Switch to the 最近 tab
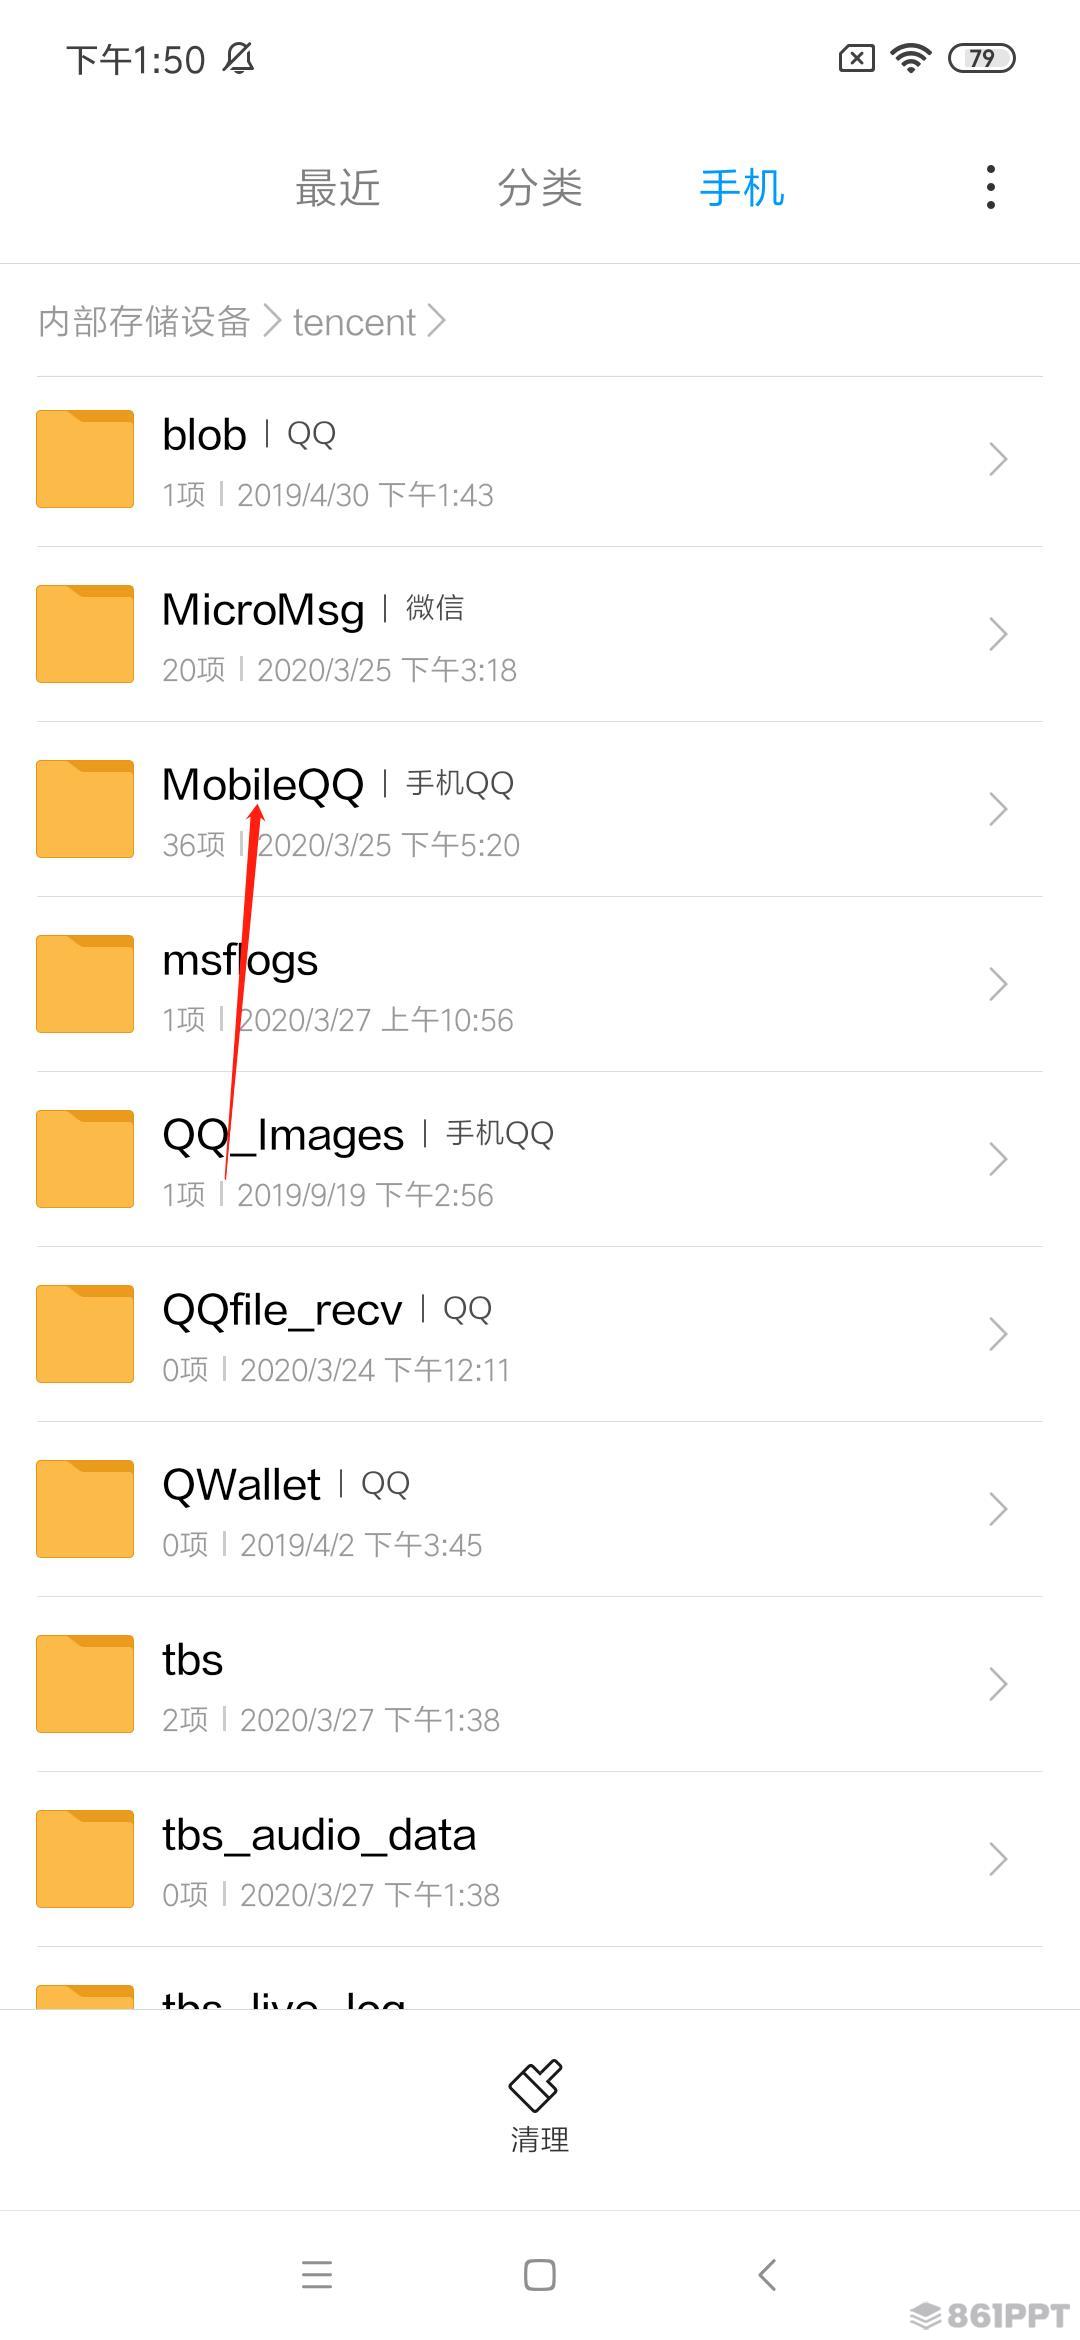The width and height of the screenshot is (1080, 2340). coord(338,188)
